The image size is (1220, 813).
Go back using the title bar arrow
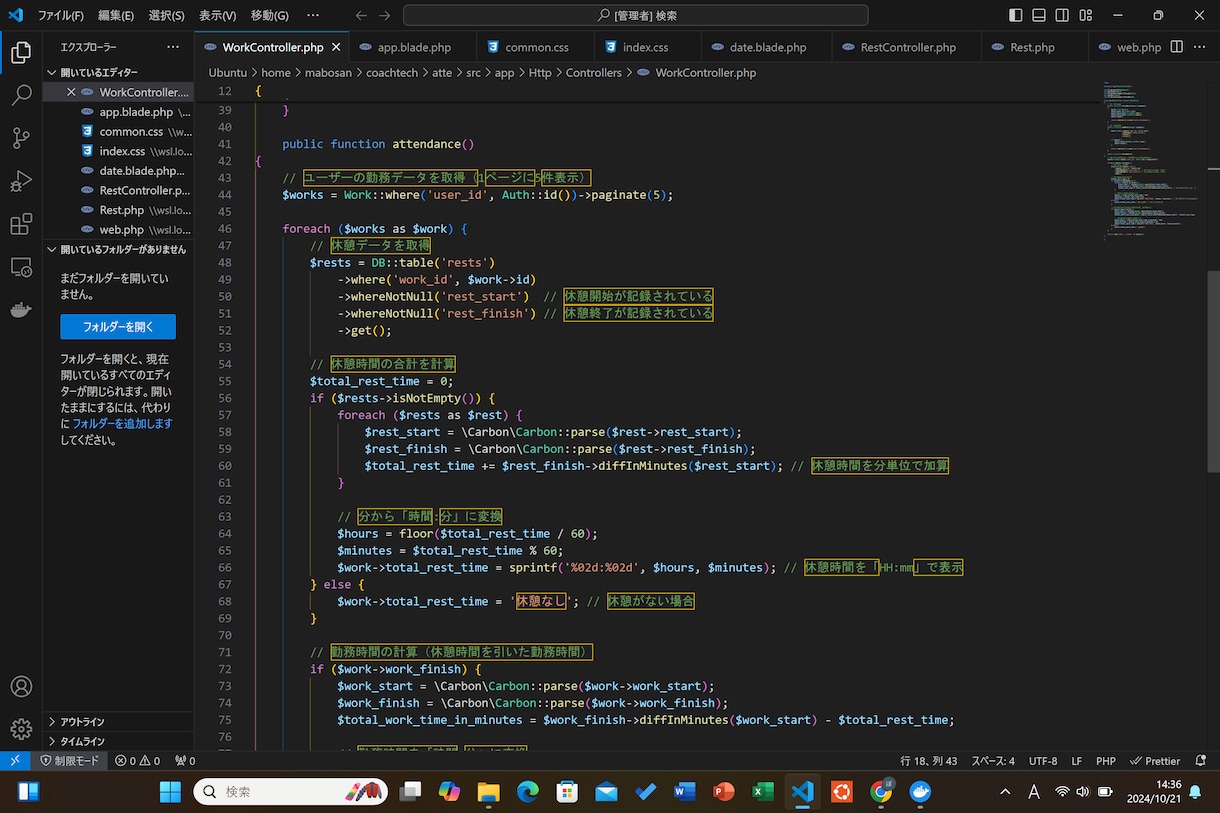361,15
